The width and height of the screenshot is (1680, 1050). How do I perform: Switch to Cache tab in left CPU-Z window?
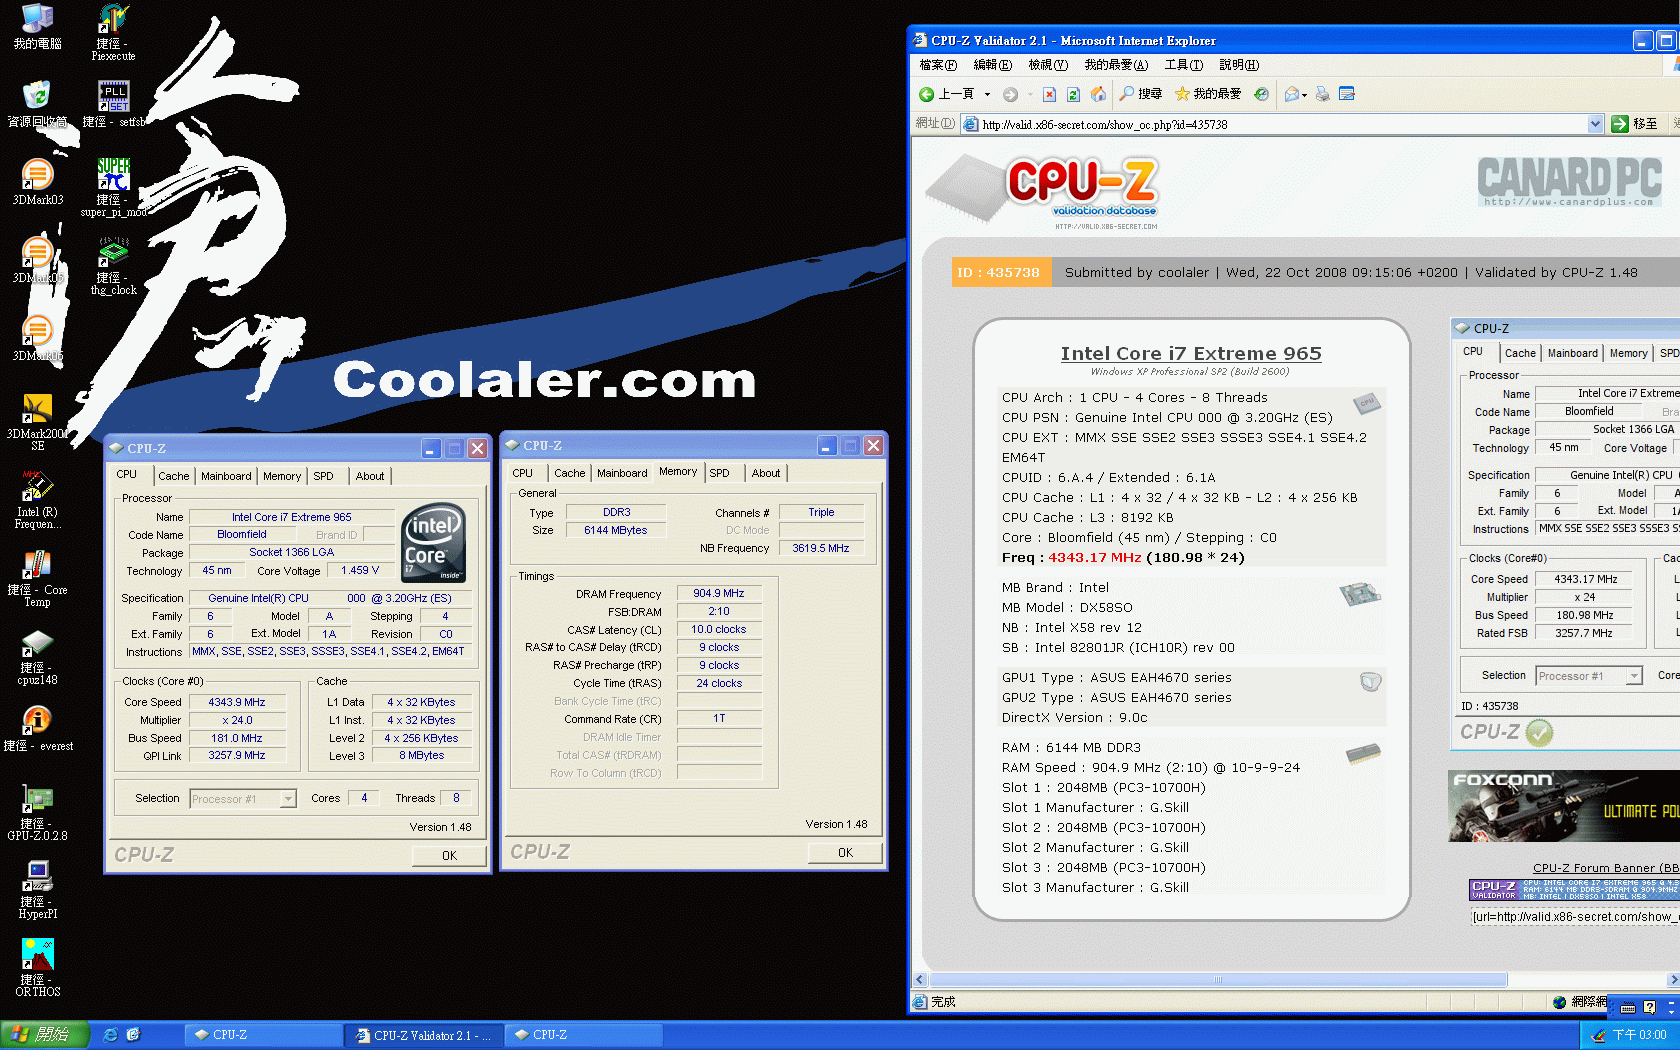[x=173, y=476]
